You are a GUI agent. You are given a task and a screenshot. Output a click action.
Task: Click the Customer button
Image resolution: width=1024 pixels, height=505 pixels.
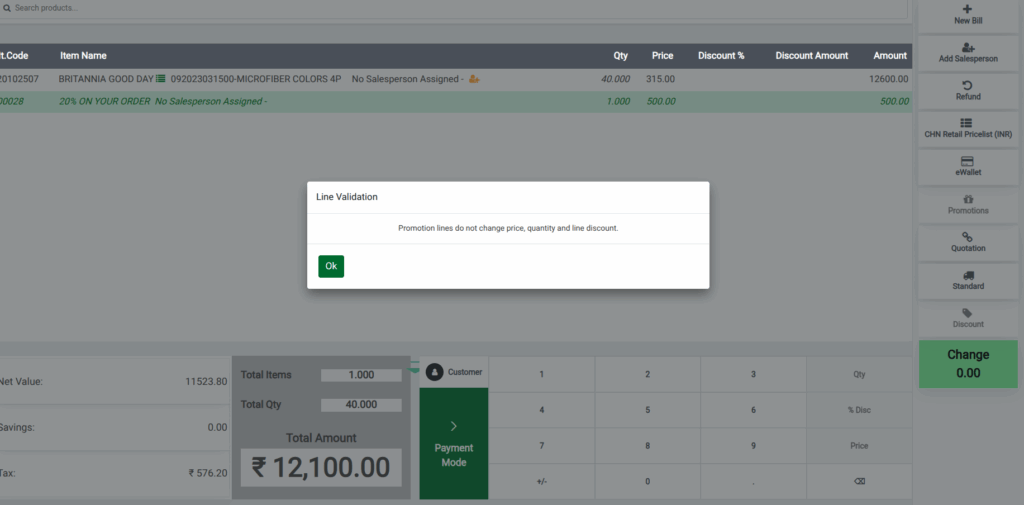tap(454, 372)
